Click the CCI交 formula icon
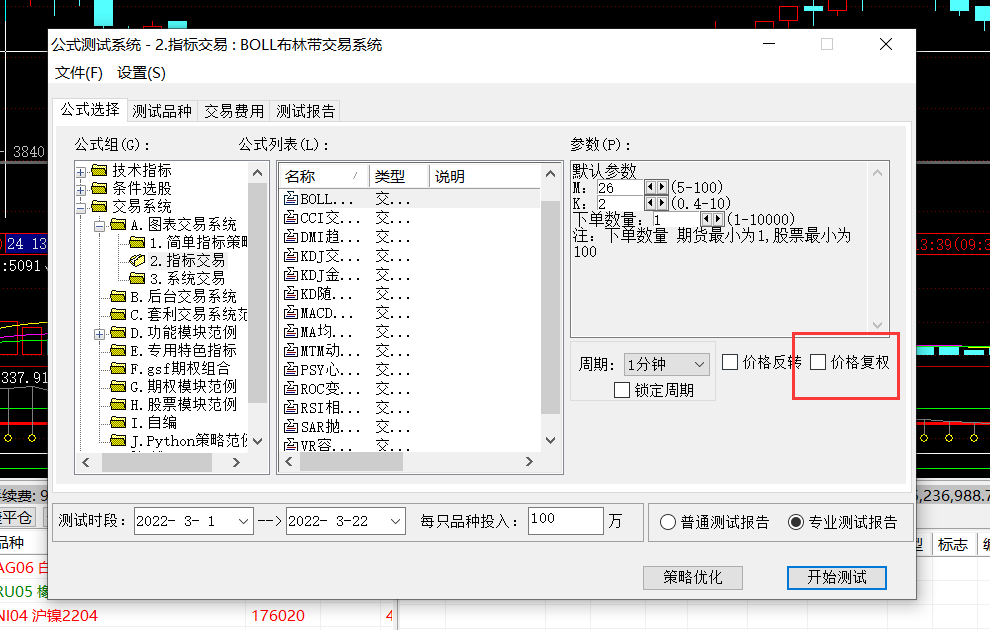Screen dimensions: 990x630 point(291,218)
